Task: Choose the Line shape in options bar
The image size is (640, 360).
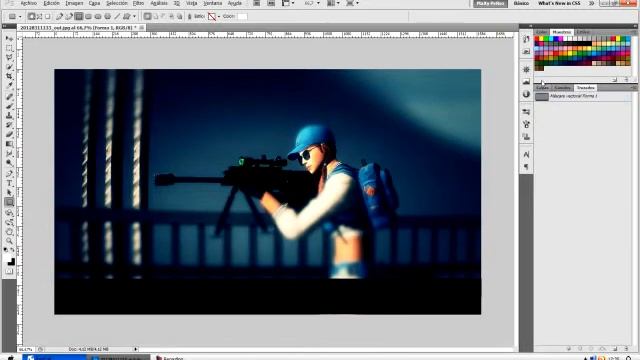Action: pos(117,16)
